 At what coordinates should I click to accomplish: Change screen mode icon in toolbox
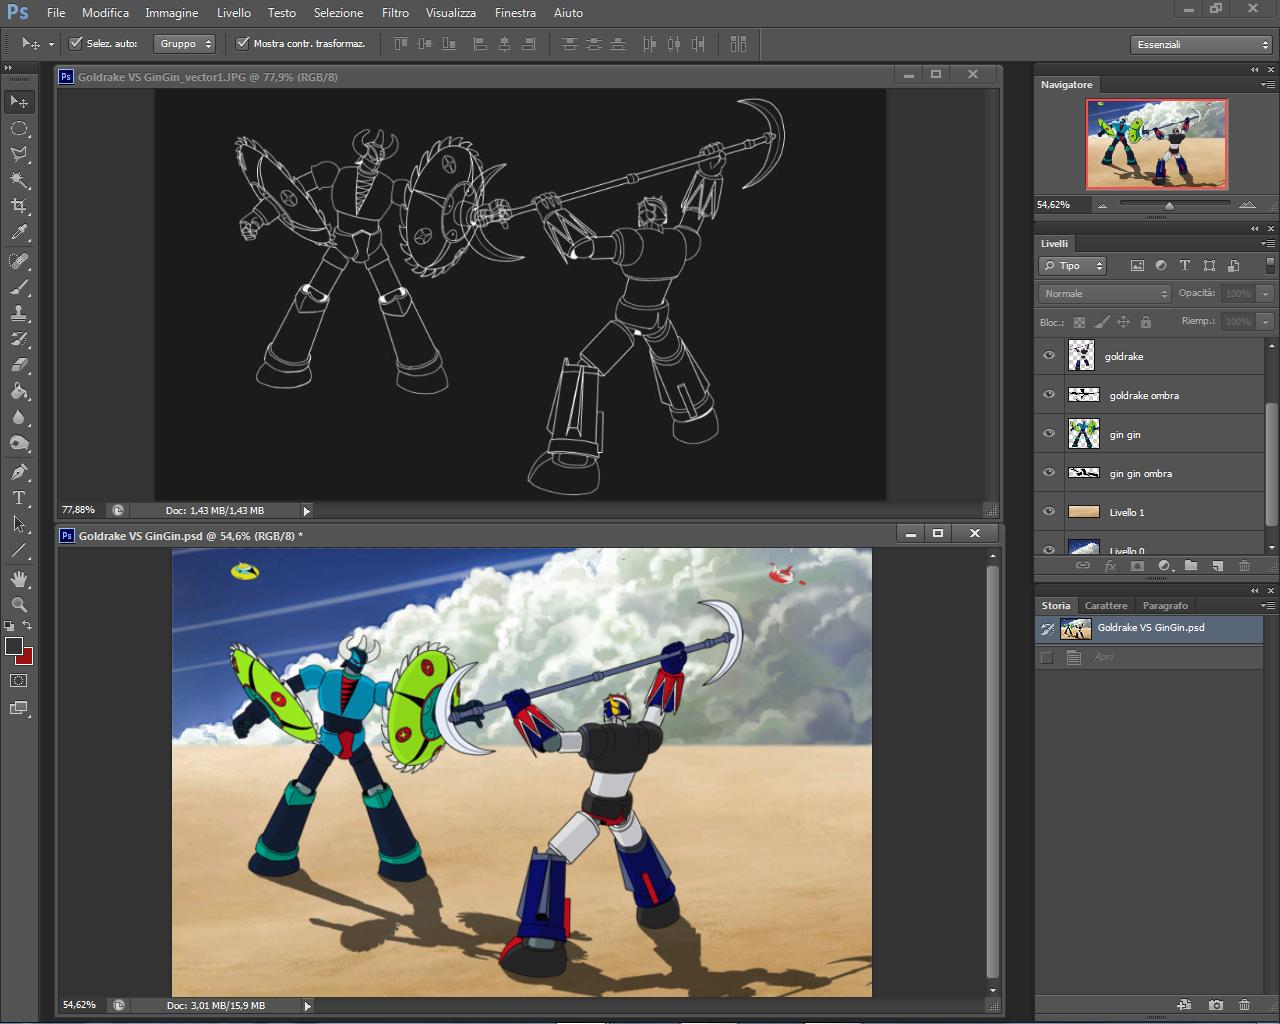tap(19, 708)
